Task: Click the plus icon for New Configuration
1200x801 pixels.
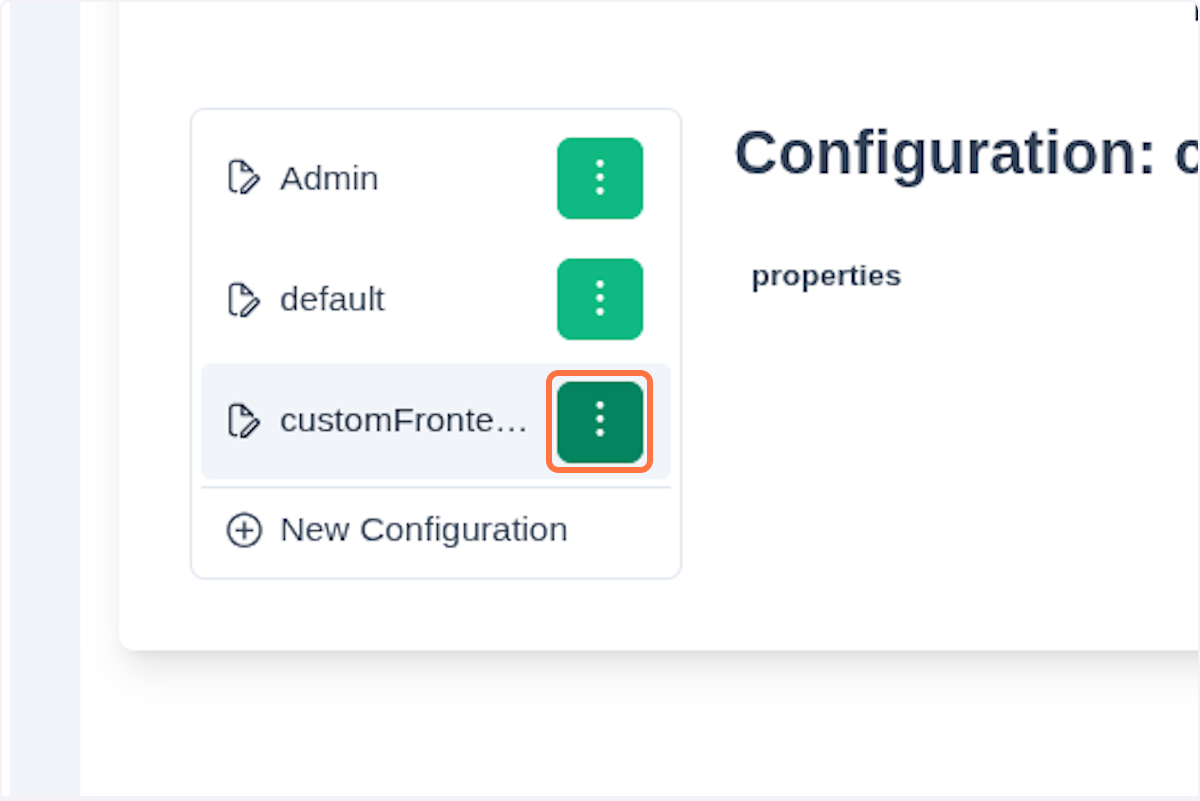Action: [243, 529]
